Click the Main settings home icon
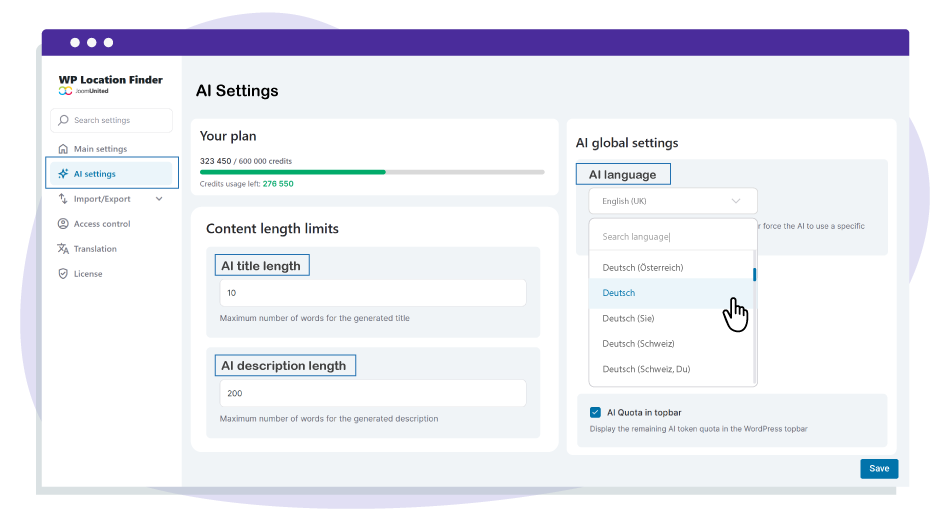This screenshot has width=950, height=521. 64,149
